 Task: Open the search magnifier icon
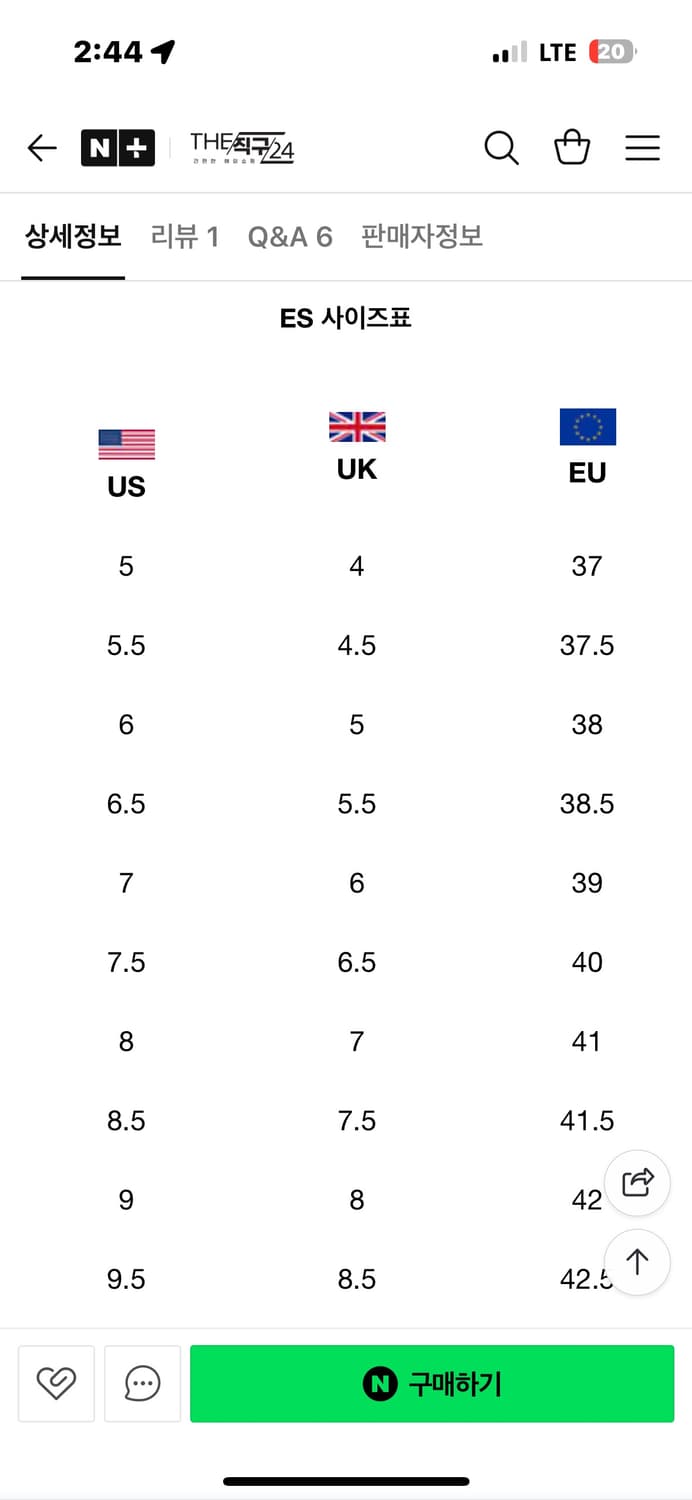point(501,149)
